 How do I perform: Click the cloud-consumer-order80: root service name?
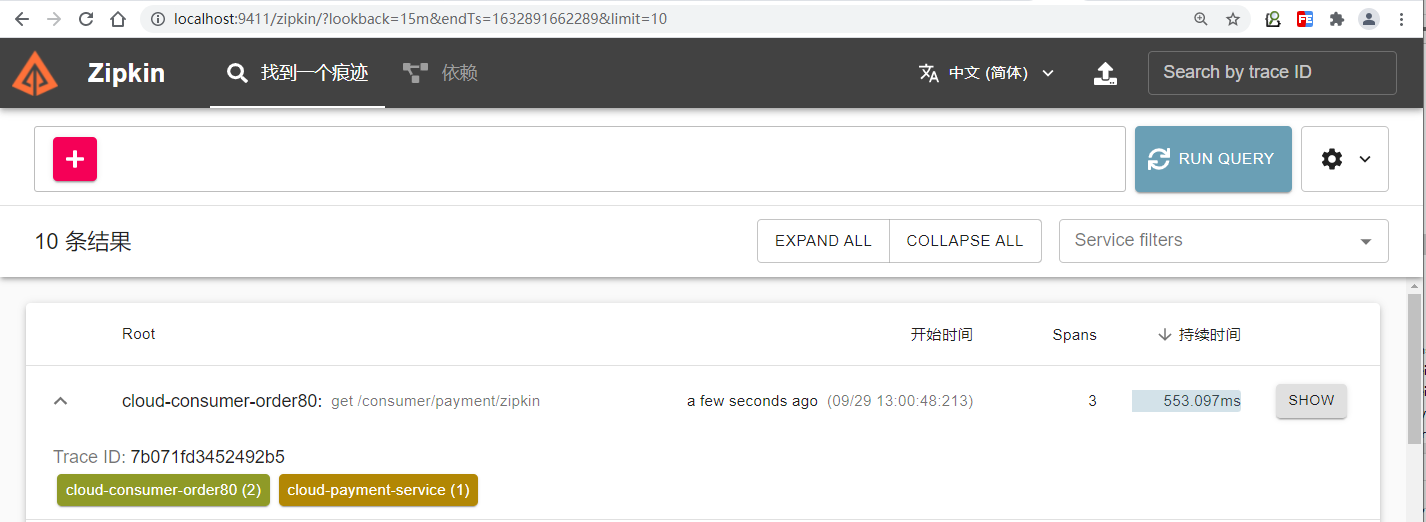[222, 401]
